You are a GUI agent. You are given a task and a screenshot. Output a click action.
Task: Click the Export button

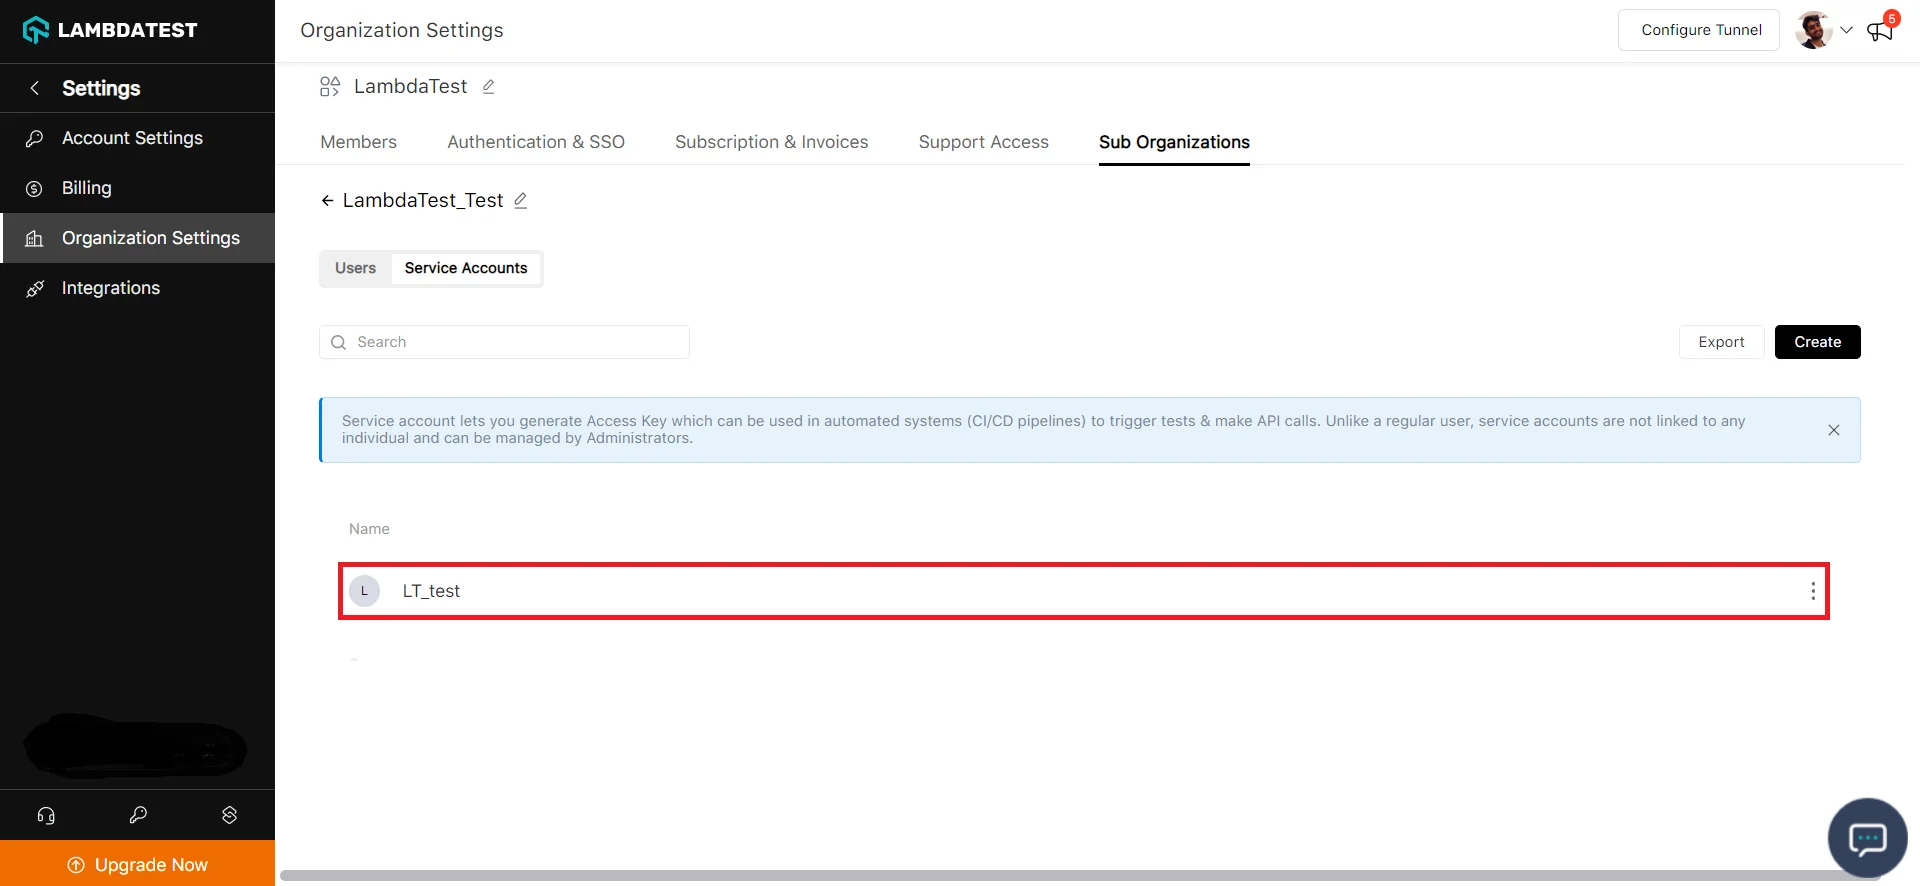1720,342
